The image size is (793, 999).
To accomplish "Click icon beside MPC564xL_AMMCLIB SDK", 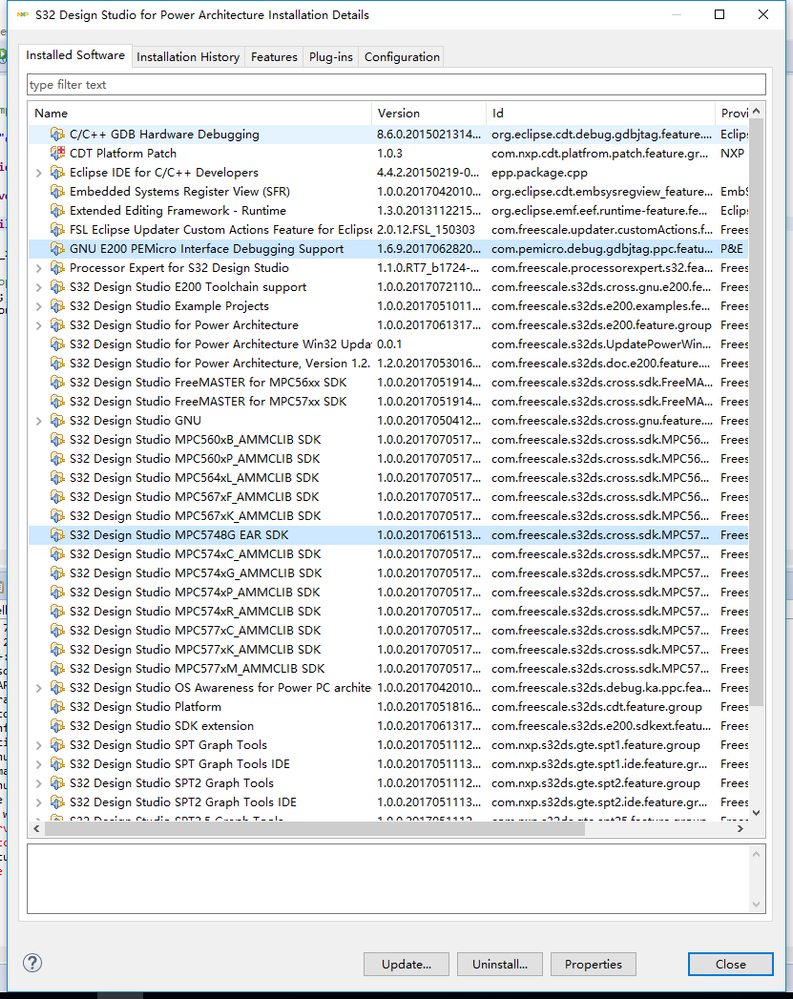I will (57, 478).
